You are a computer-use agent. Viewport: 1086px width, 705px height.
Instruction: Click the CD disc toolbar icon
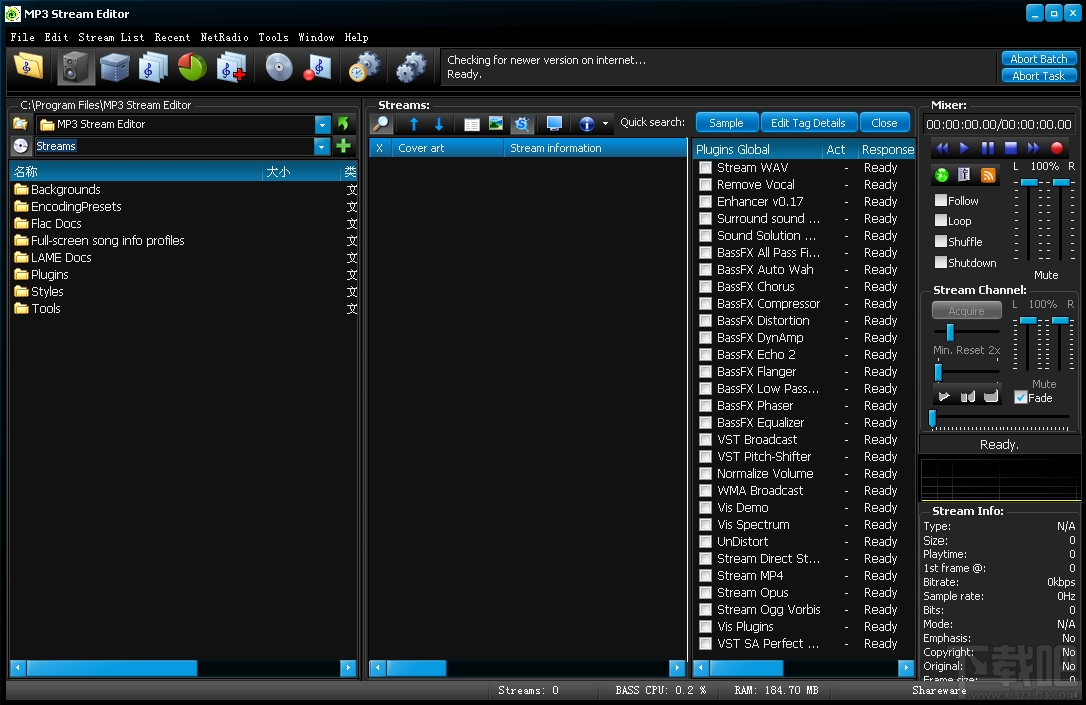(x=279, y=67)
